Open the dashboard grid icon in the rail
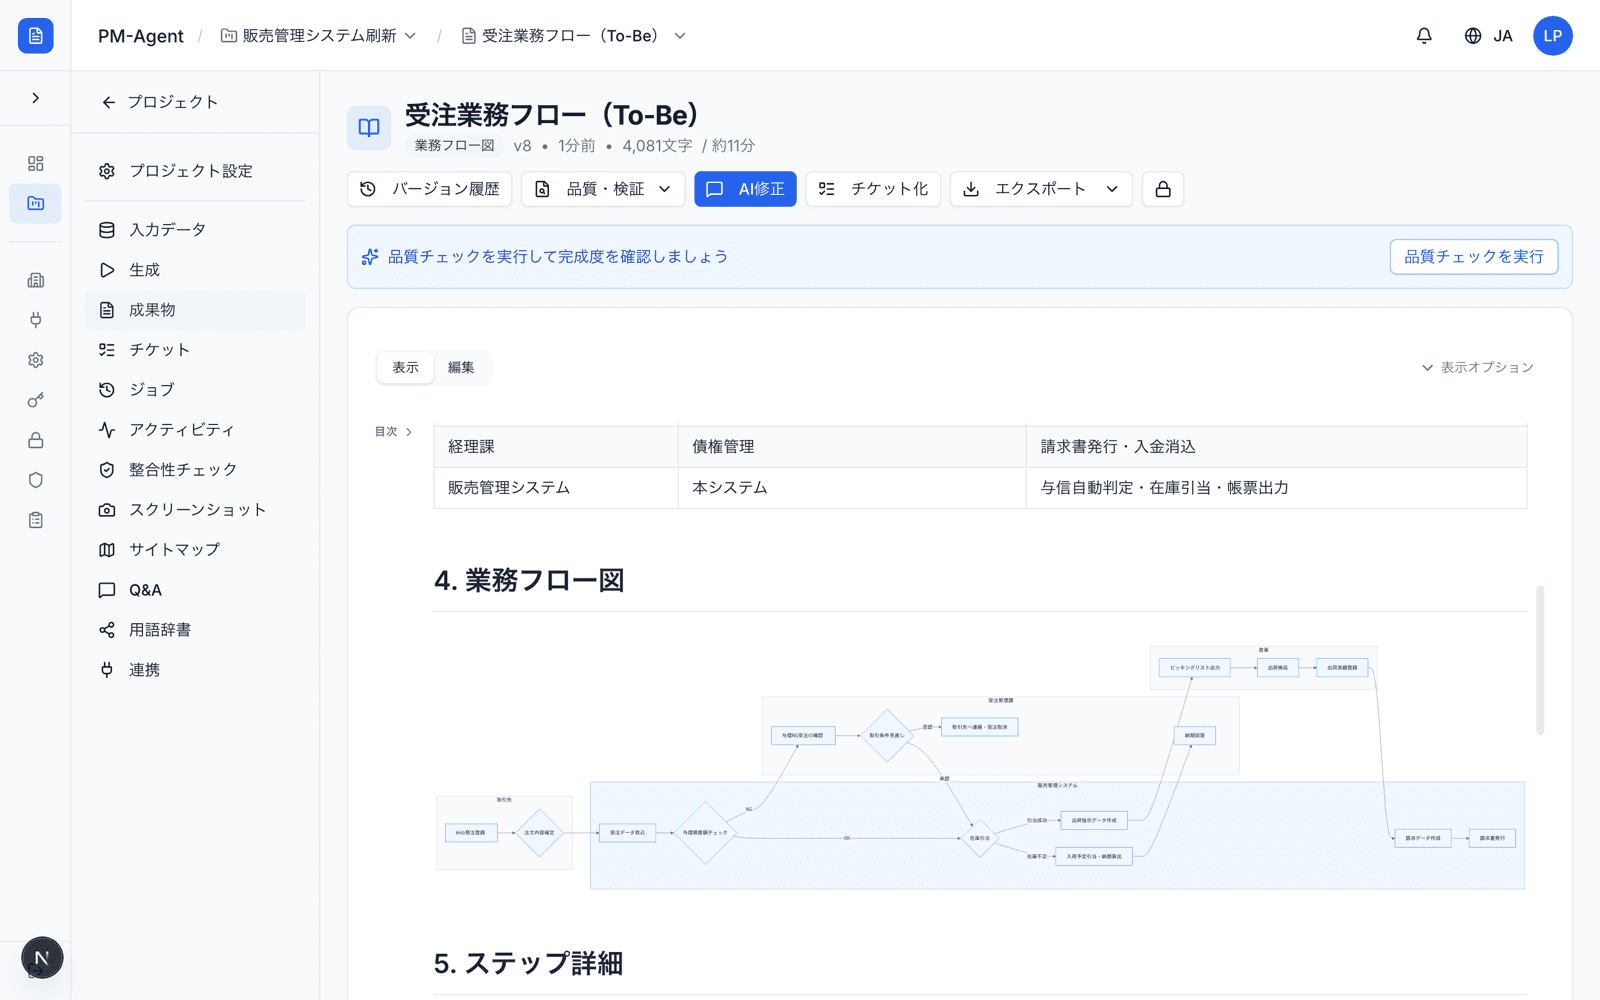 tap(36, 163)
